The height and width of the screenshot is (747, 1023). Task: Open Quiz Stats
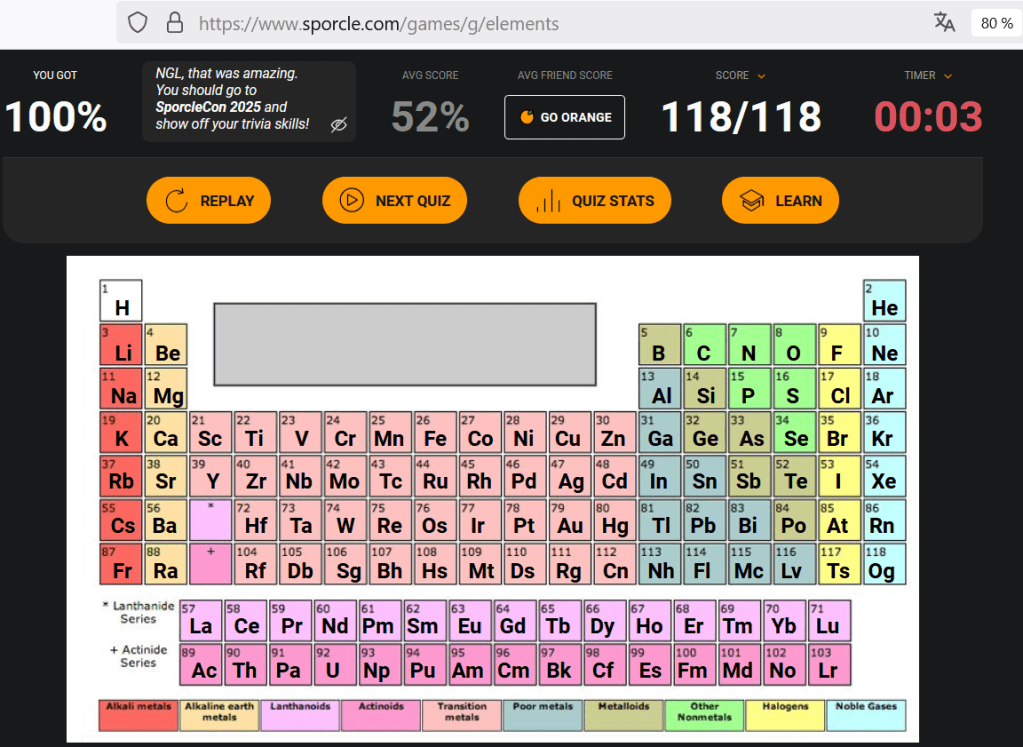pyautogui.click(x=594, y=201)
